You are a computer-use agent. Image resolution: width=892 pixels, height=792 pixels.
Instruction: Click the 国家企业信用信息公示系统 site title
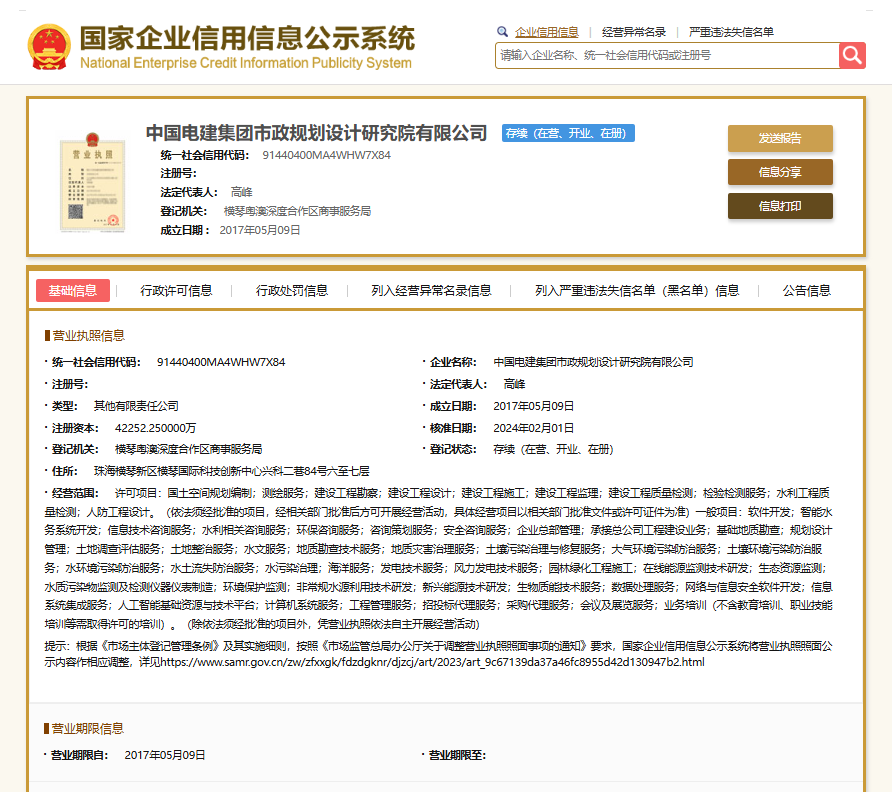click(x=246, y=40)
